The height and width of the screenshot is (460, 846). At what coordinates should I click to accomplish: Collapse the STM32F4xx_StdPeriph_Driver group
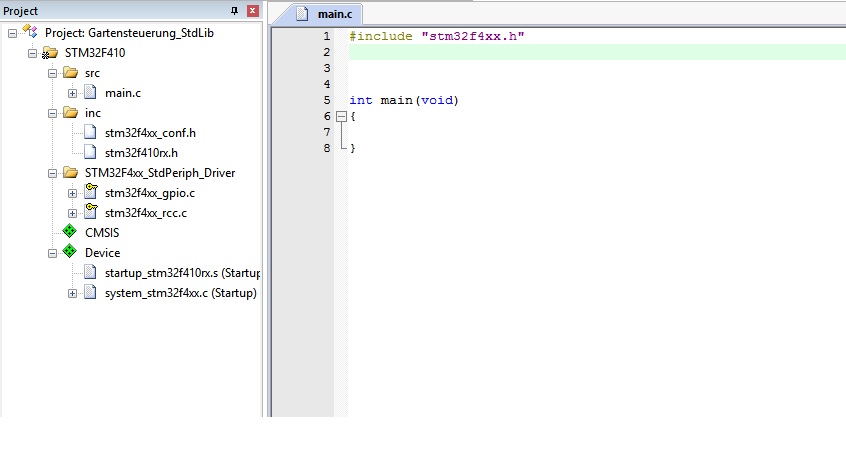52,173
